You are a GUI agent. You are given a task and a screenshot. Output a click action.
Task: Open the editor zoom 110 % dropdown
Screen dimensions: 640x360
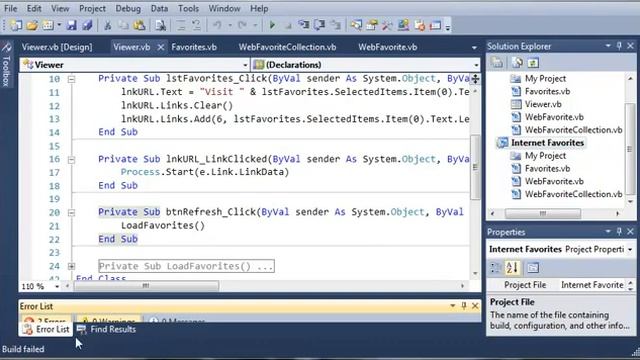coord(57,287)
